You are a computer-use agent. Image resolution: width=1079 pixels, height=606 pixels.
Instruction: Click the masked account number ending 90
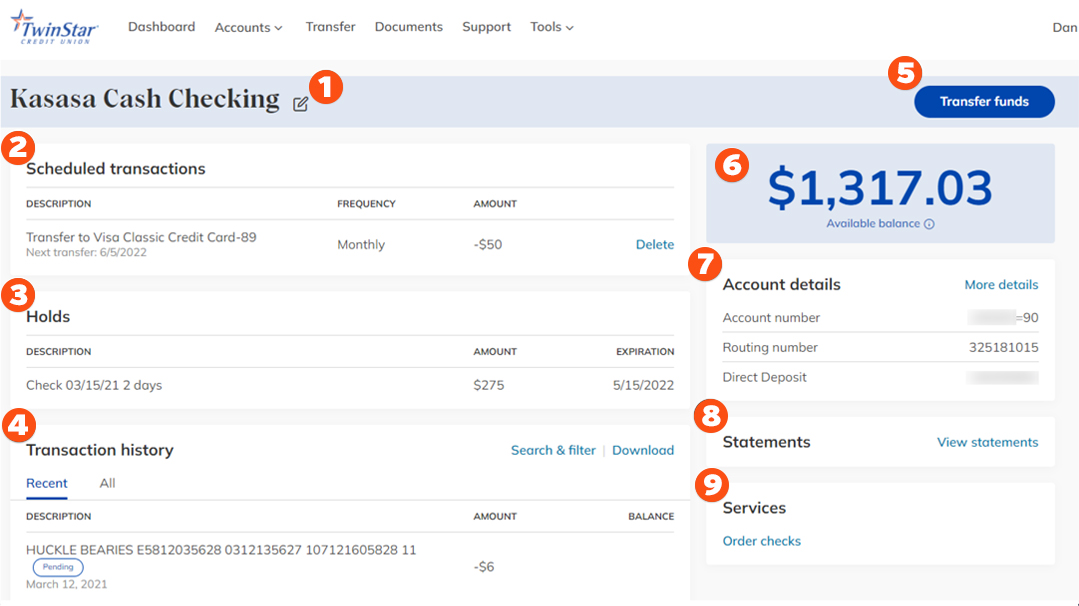coord(1003,318)
